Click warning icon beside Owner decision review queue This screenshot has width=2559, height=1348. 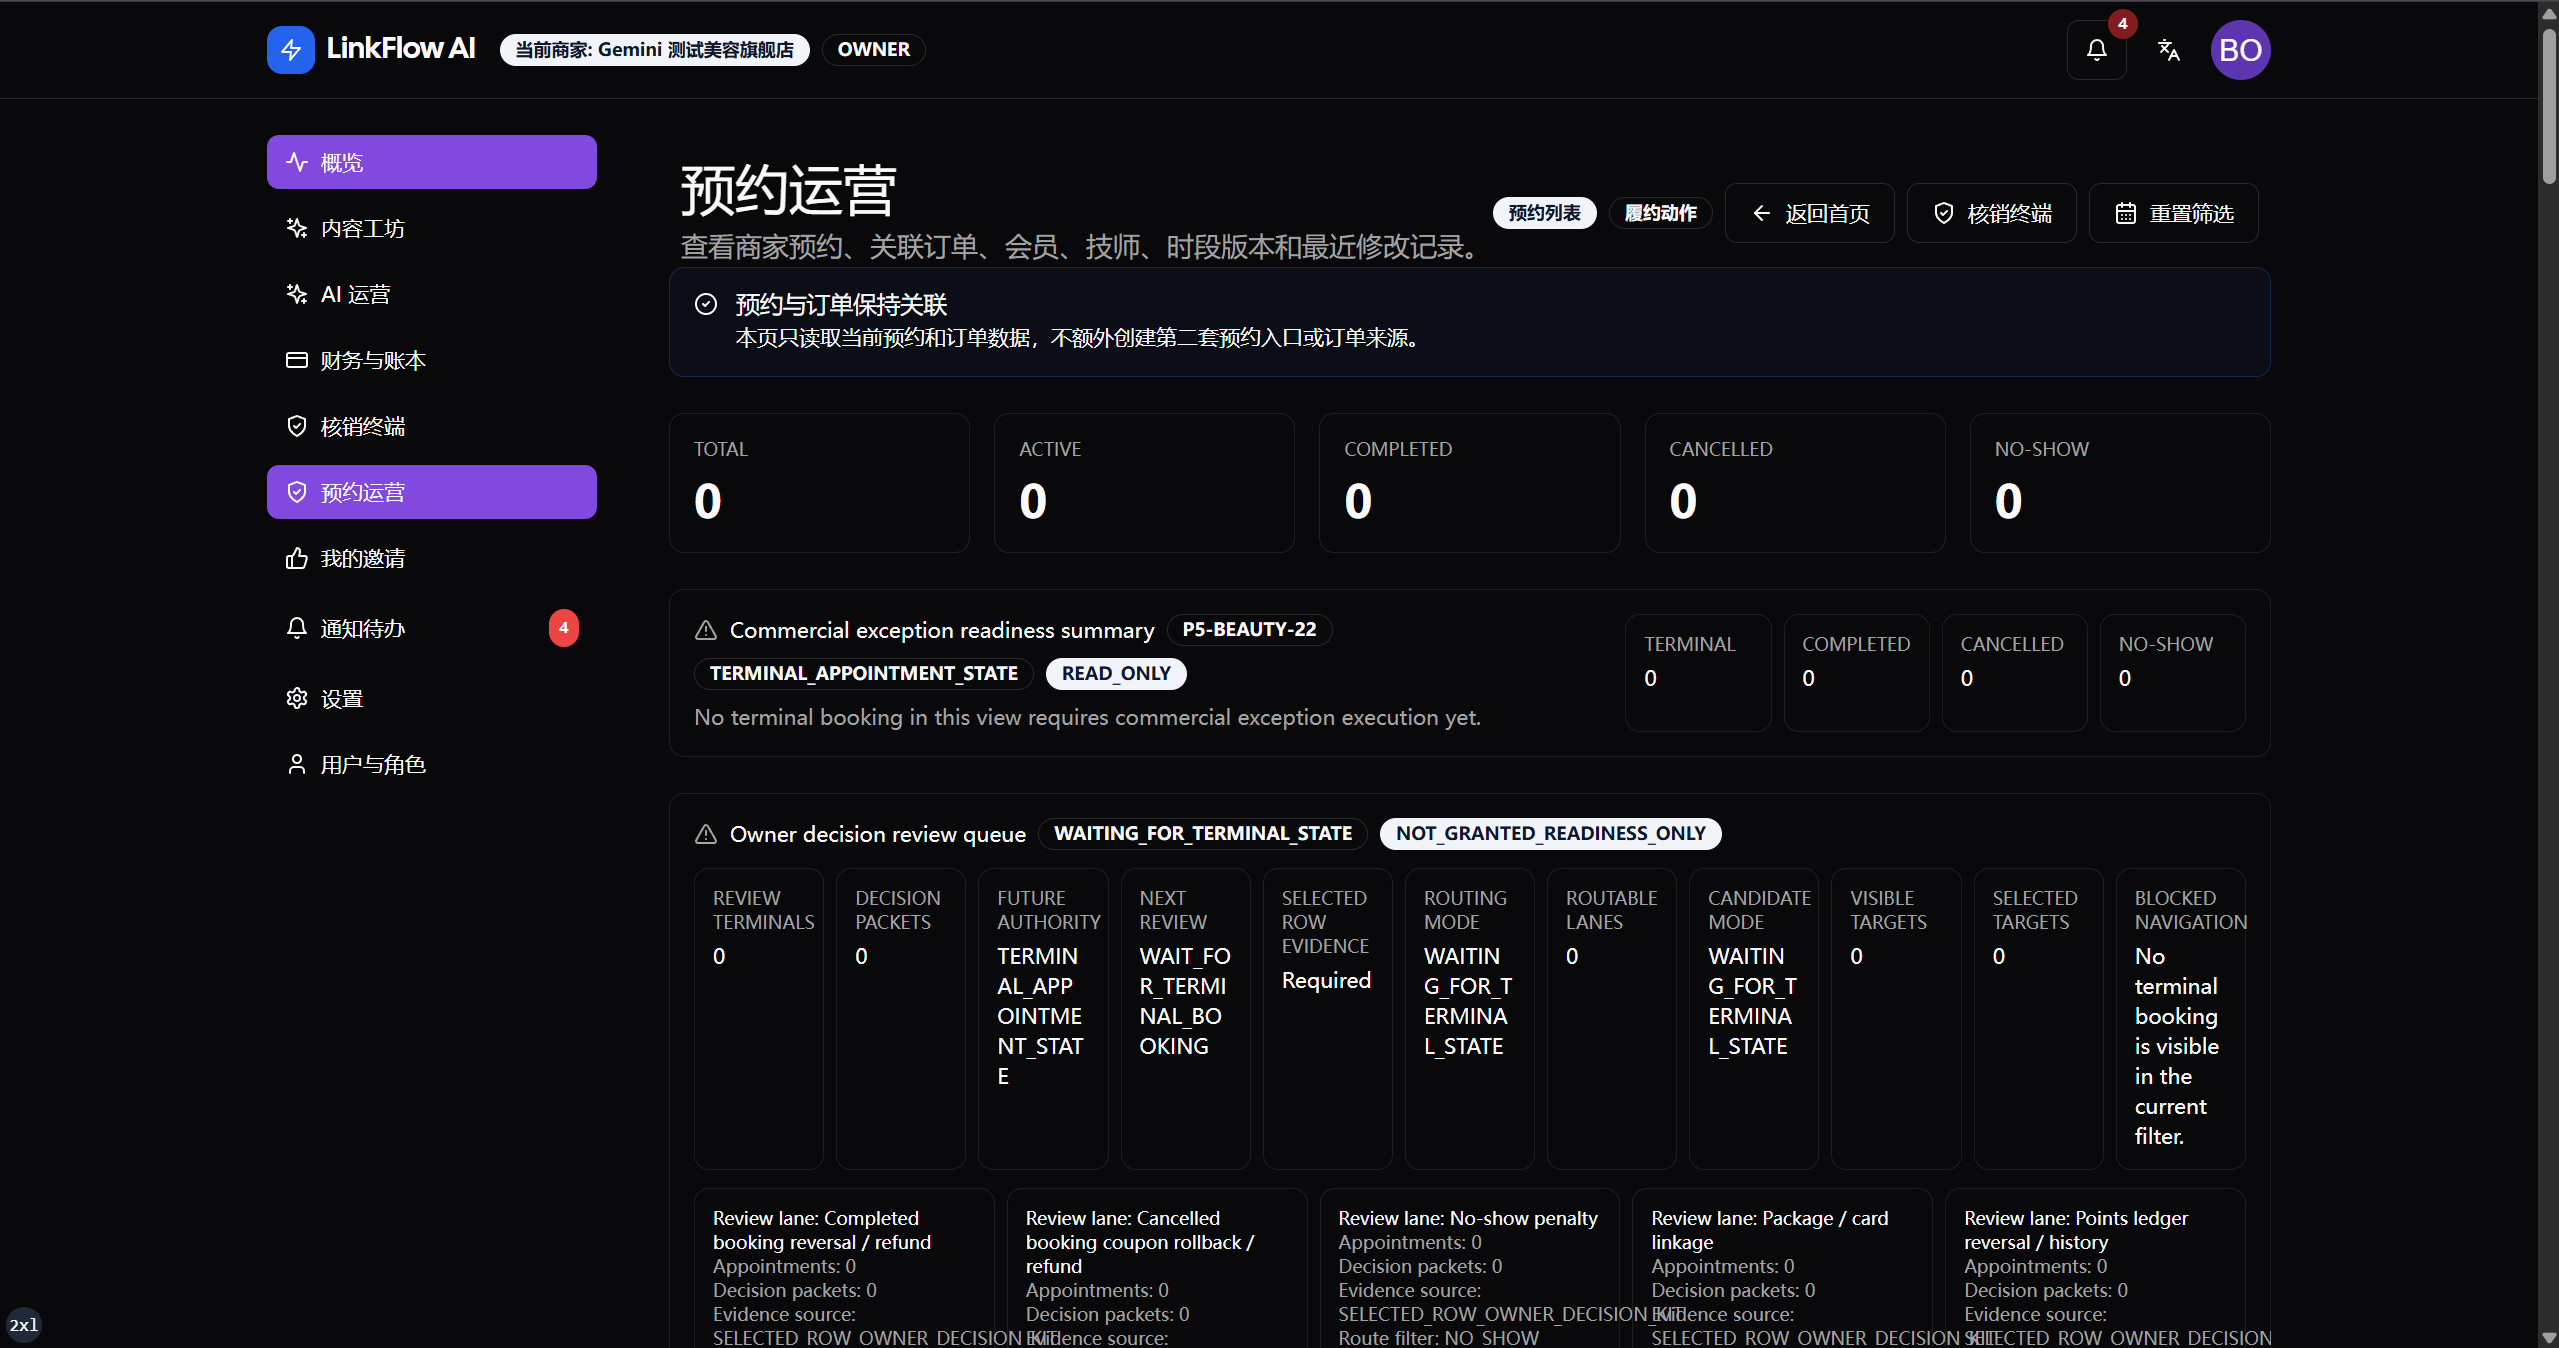(706, 834)
